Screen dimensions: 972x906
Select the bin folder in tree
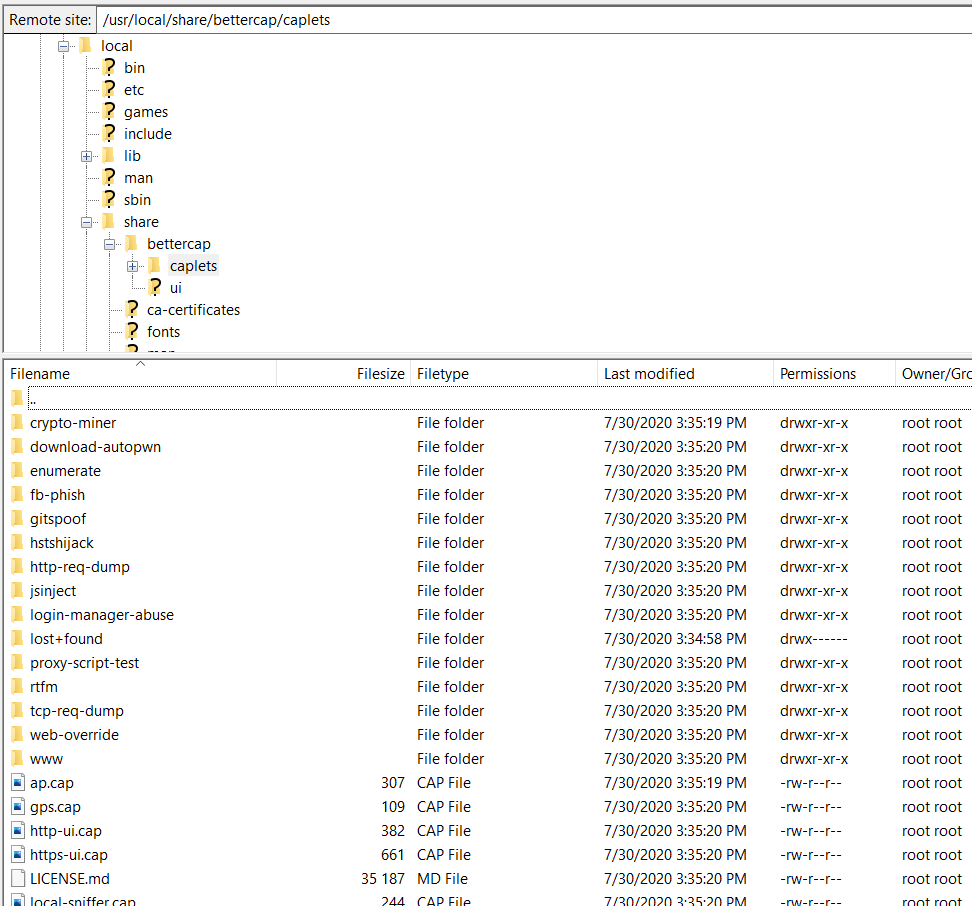[x=135, y=68]
